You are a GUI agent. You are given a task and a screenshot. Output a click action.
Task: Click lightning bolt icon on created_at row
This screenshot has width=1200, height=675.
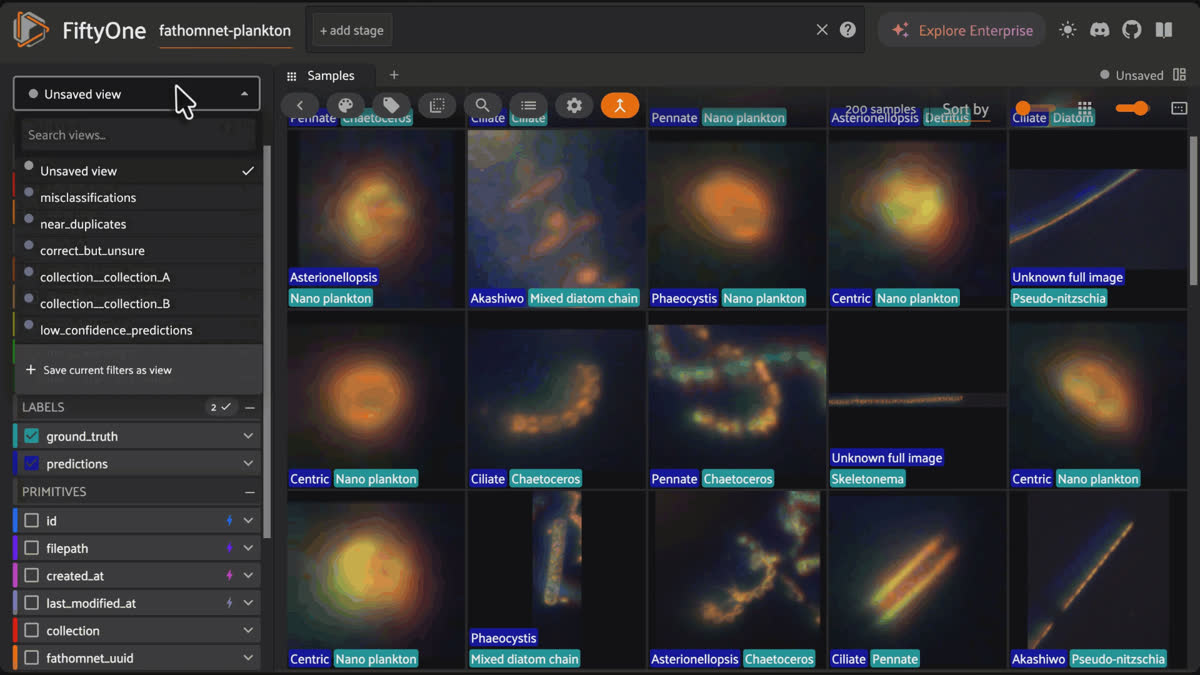(229, 576)
